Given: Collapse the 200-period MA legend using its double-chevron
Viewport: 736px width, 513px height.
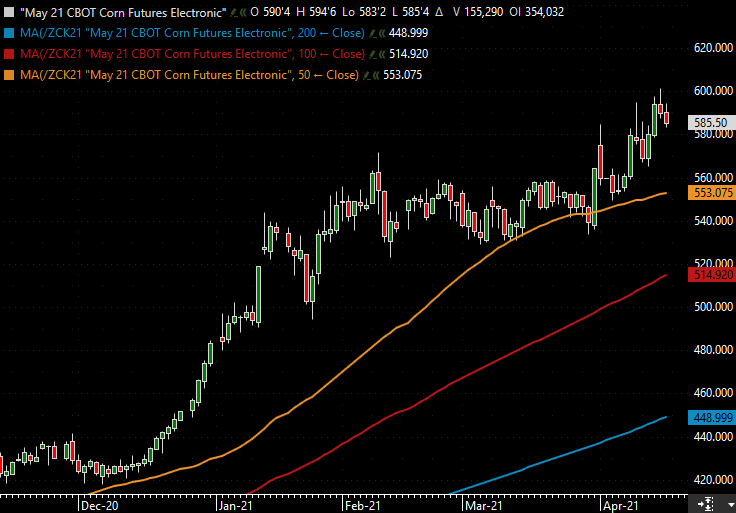Looking at the screenshot, I should (x=381, y=33).
